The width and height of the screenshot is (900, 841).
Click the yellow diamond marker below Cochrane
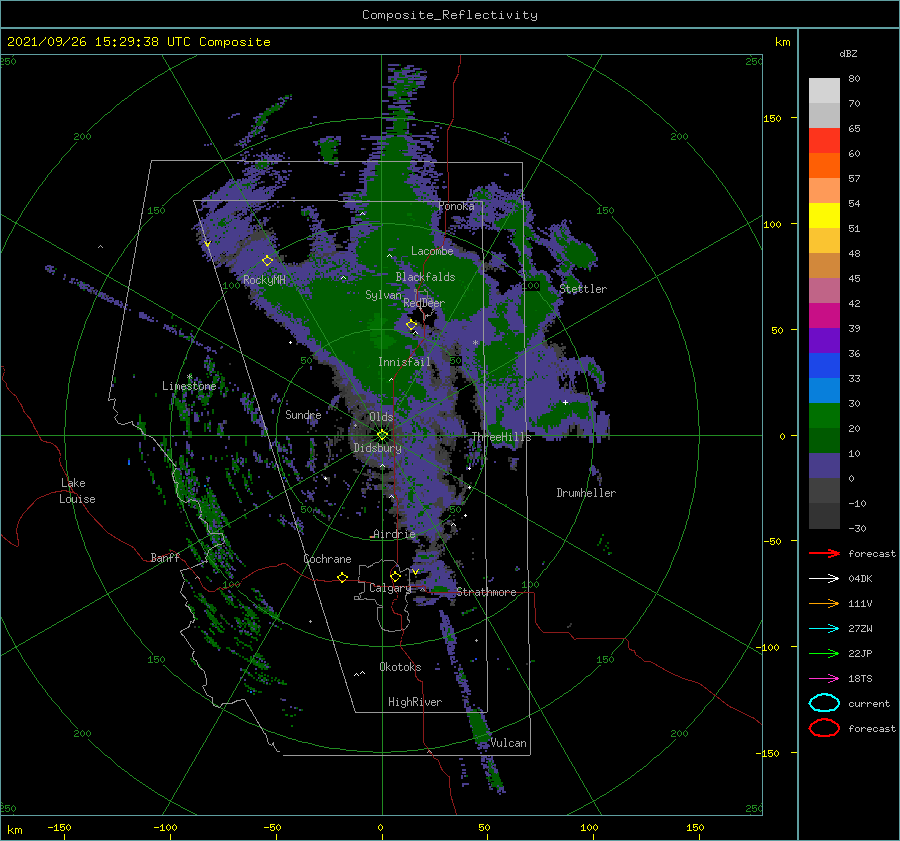point(343,577)
